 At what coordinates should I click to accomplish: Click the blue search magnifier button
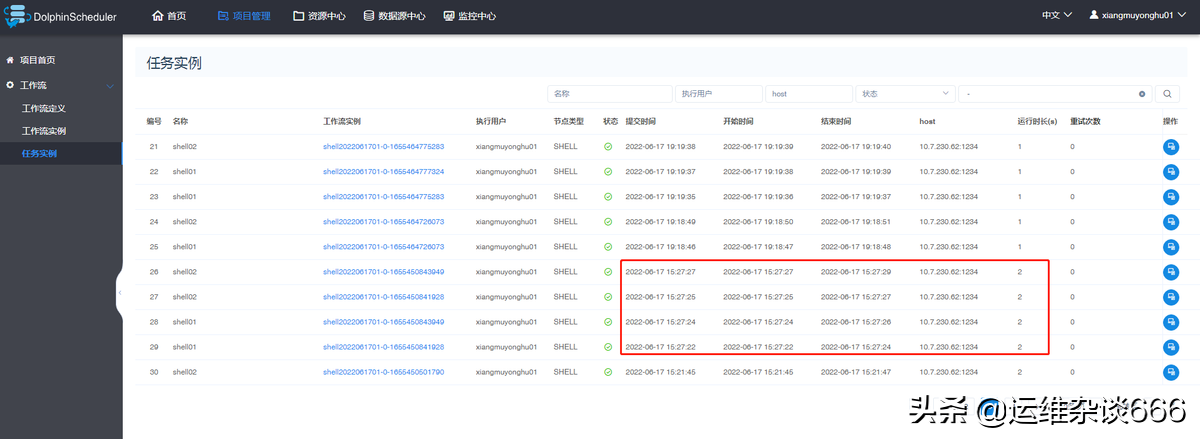point(1168,93)
